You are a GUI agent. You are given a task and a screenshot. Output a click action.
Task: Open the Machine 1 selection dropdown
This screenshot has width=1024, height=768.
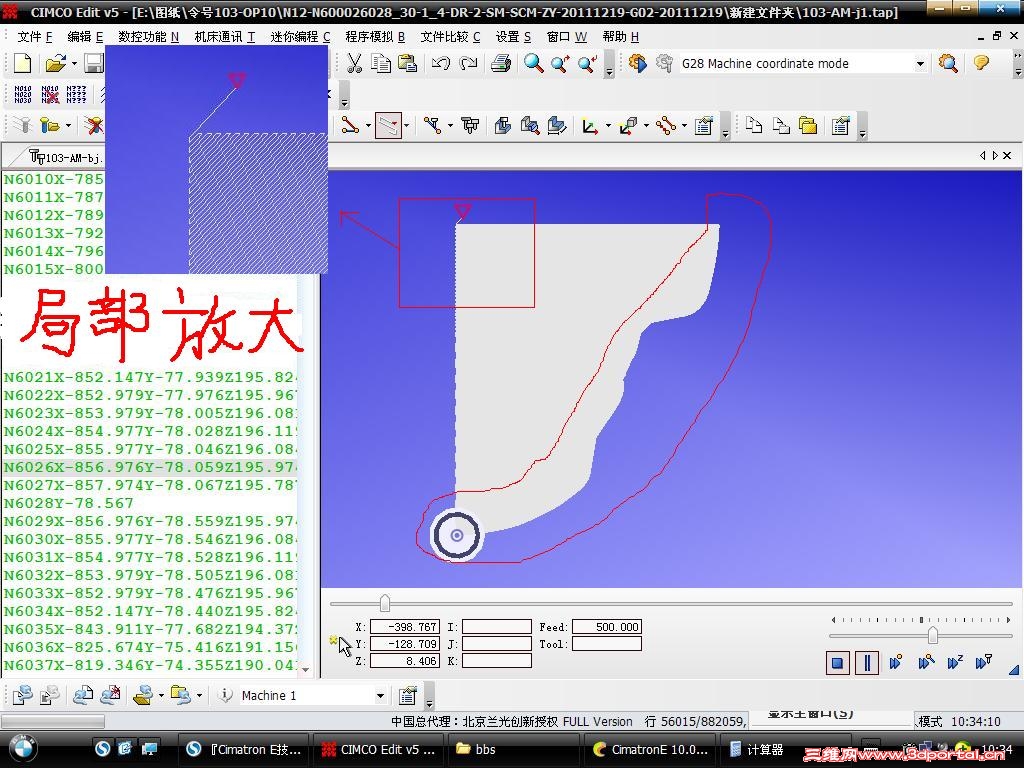pyautogui.click(x=380, y=696)
